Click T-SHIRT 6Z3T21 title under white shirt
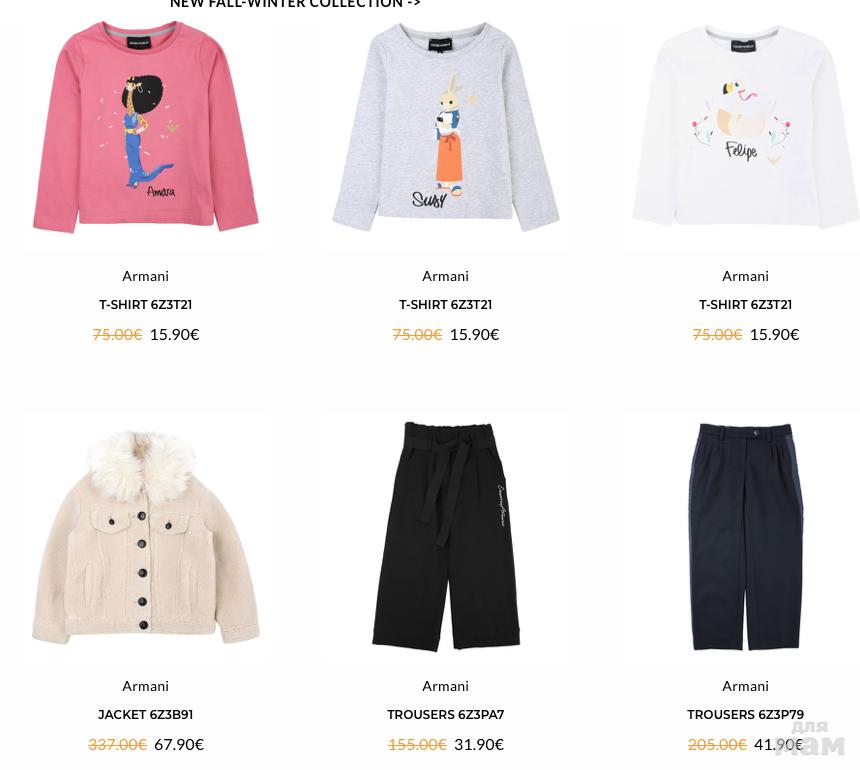 [745, 304]
